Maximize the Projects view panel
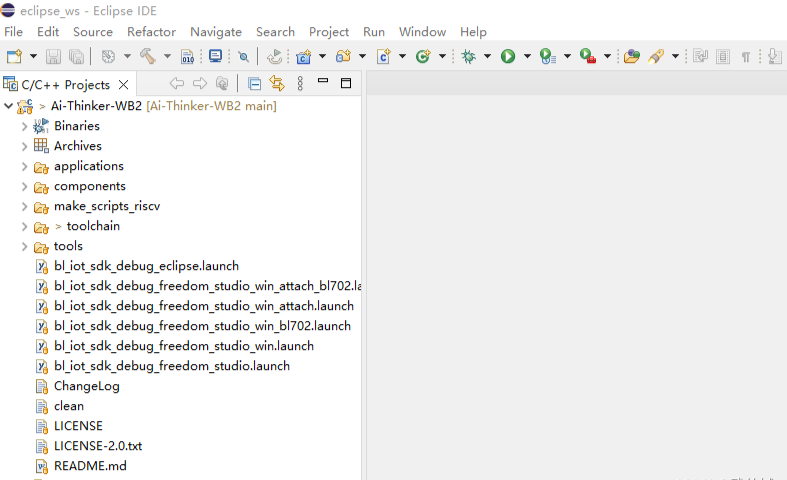This screenshot has width=787, height=480. tap(346, 83)
